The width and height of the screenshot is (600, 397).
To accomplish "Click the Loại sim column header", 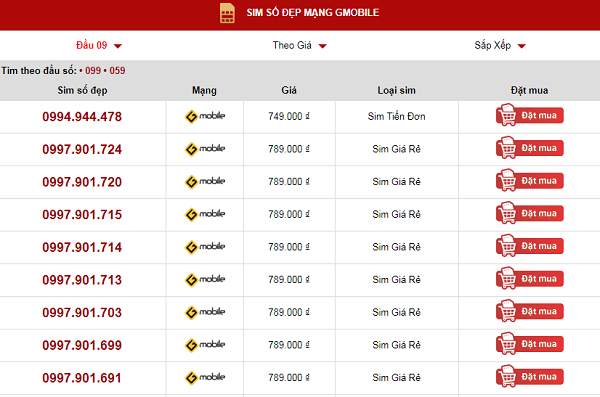I will [x=396, y=90].
